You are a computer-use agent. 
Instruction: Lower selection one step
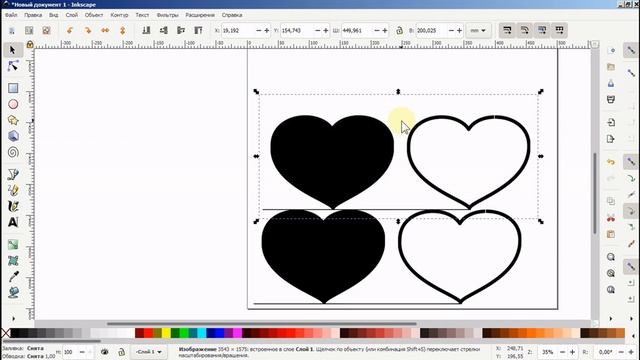click(164, 31)
